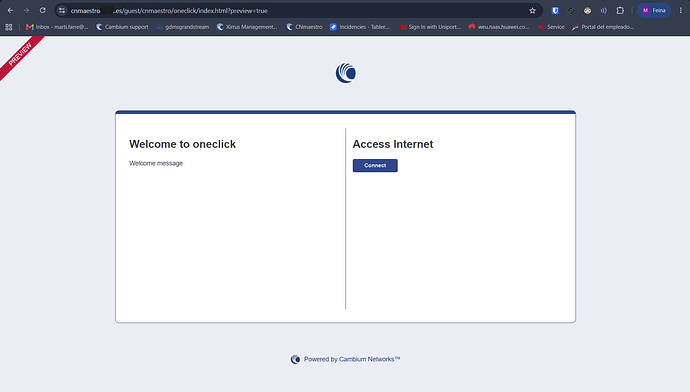Open the Cambium support bookmark
Image resolution: width=690 pixels, height=392 pixels.
point(122,27)
